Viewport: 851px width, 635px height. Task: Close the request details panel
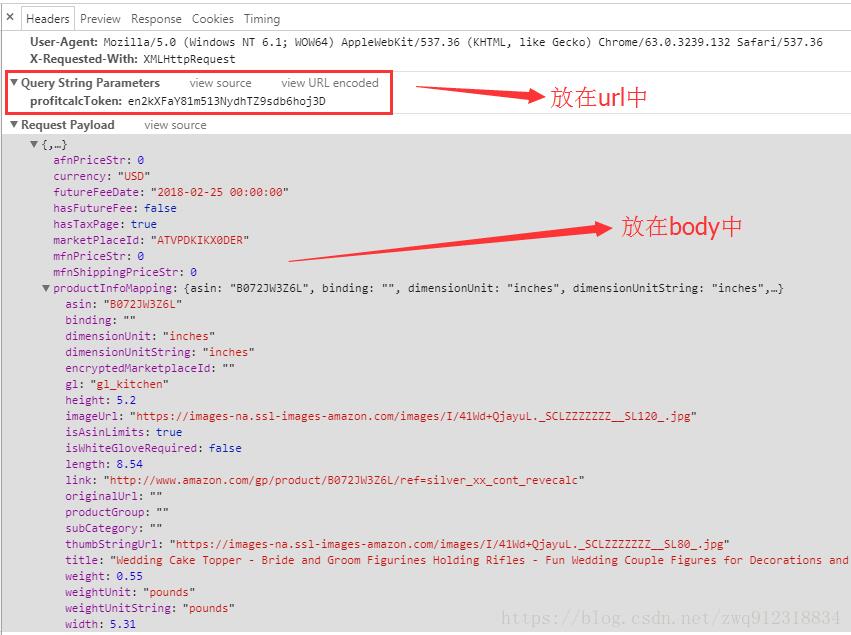tap(9, 18)
